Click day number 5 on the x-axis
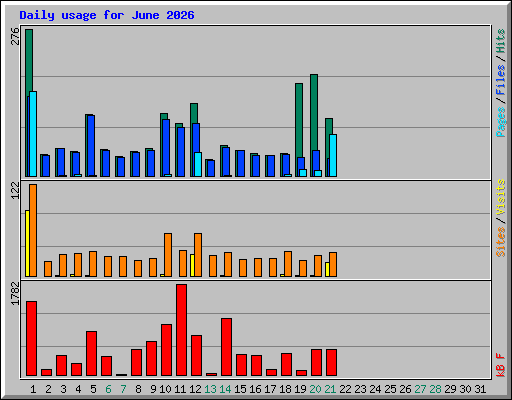512x400 pixels. [x=93, y=389]
